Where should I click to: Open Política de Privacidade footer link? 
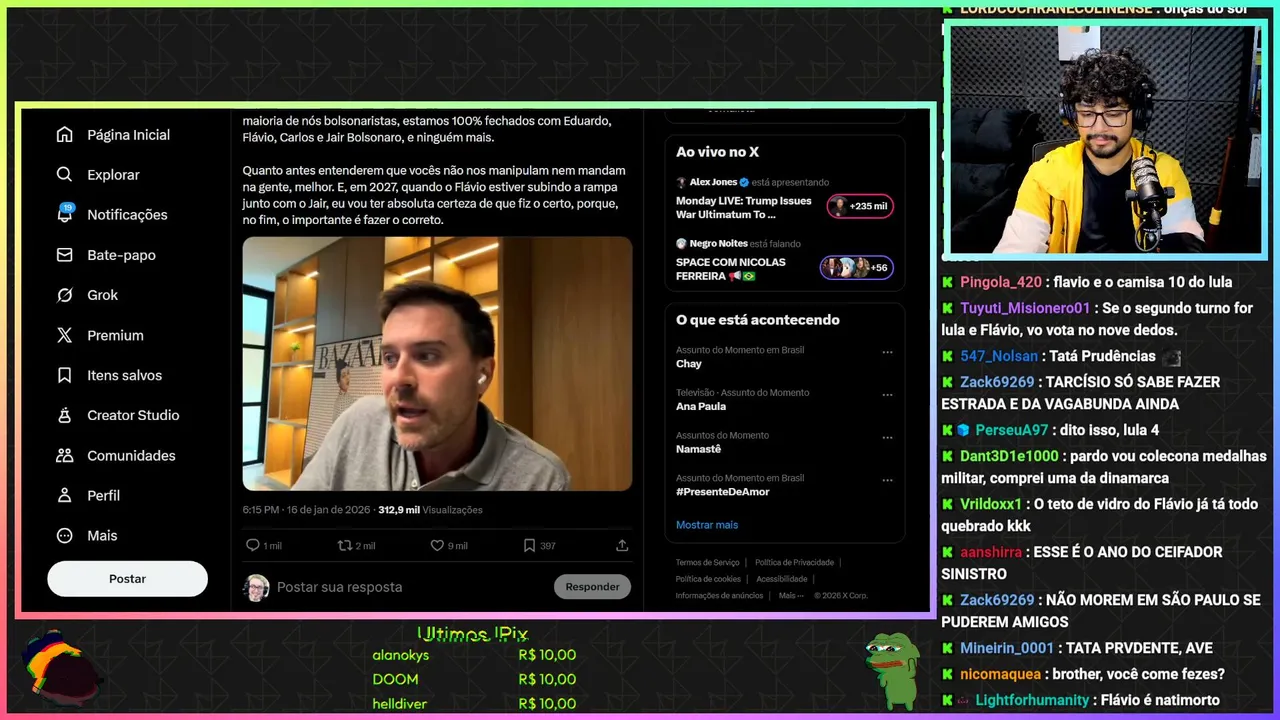pos(794,562)
